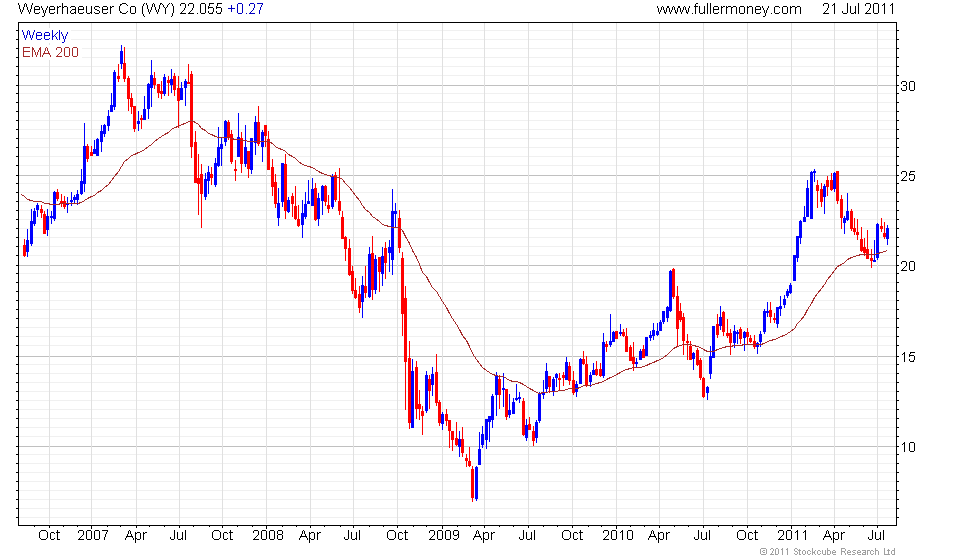Viewport: 980px width, 560px height.
Task: Select the 2008 marker on time axis
Action: [268, 536]
